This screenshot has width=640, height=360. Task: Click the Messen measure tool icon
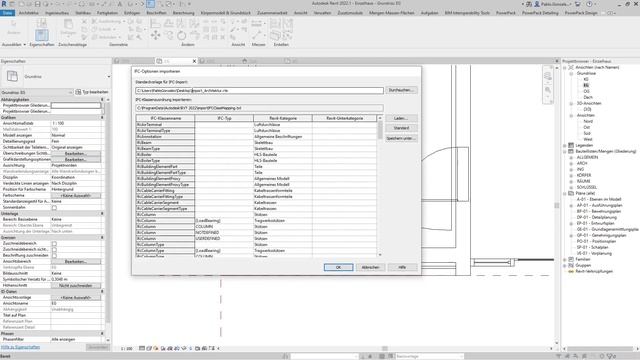pos(257,35)
